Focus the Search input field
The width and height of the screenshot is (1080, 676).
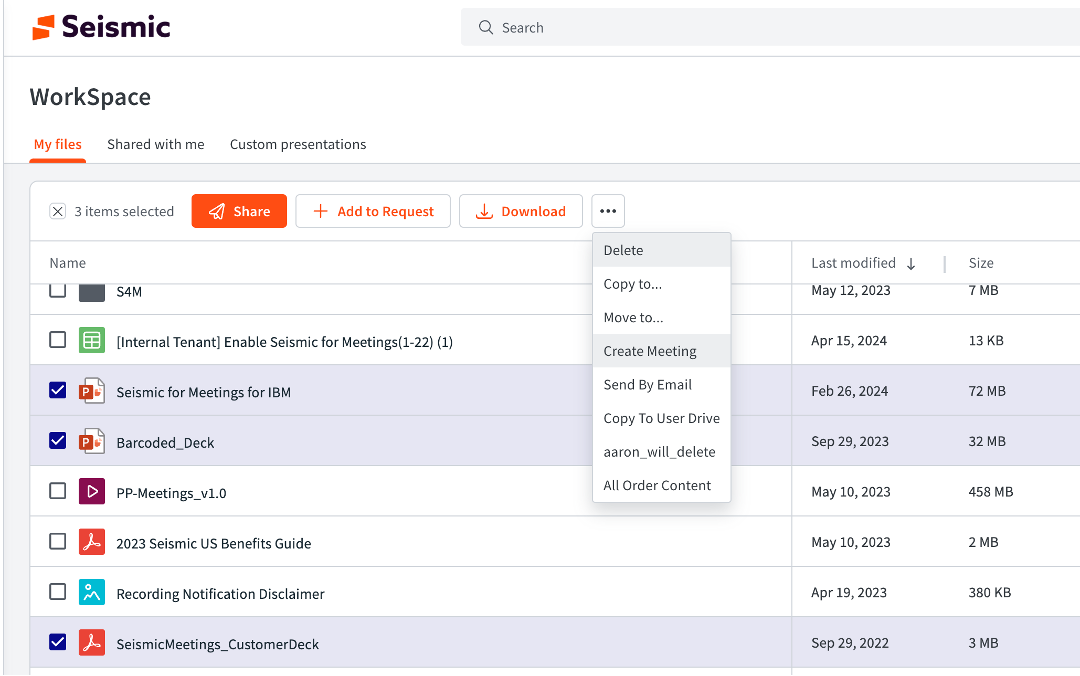[x=770, y=28]
